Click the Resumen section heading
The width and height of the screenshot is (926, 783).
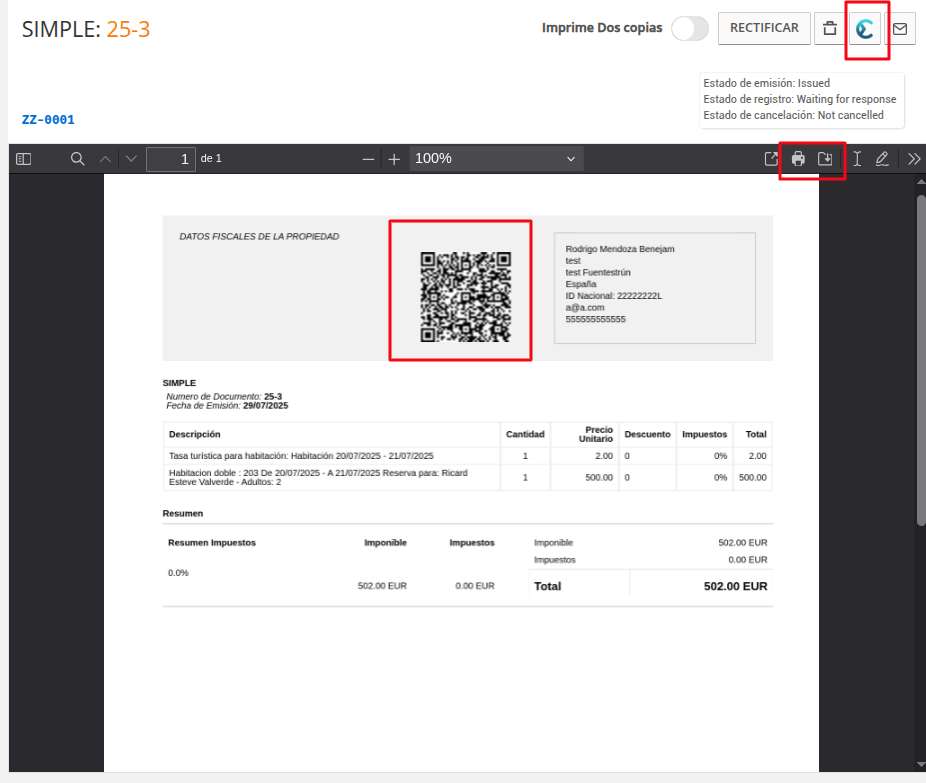(182, 514)
